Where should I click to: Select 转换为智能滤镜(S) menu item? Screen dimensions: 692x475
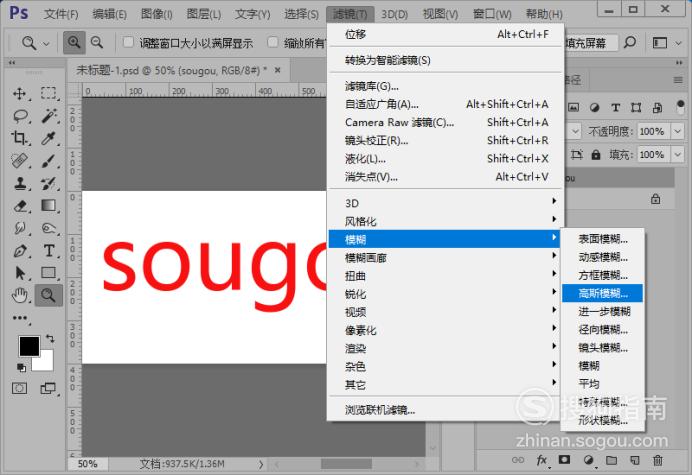[446, 60]
